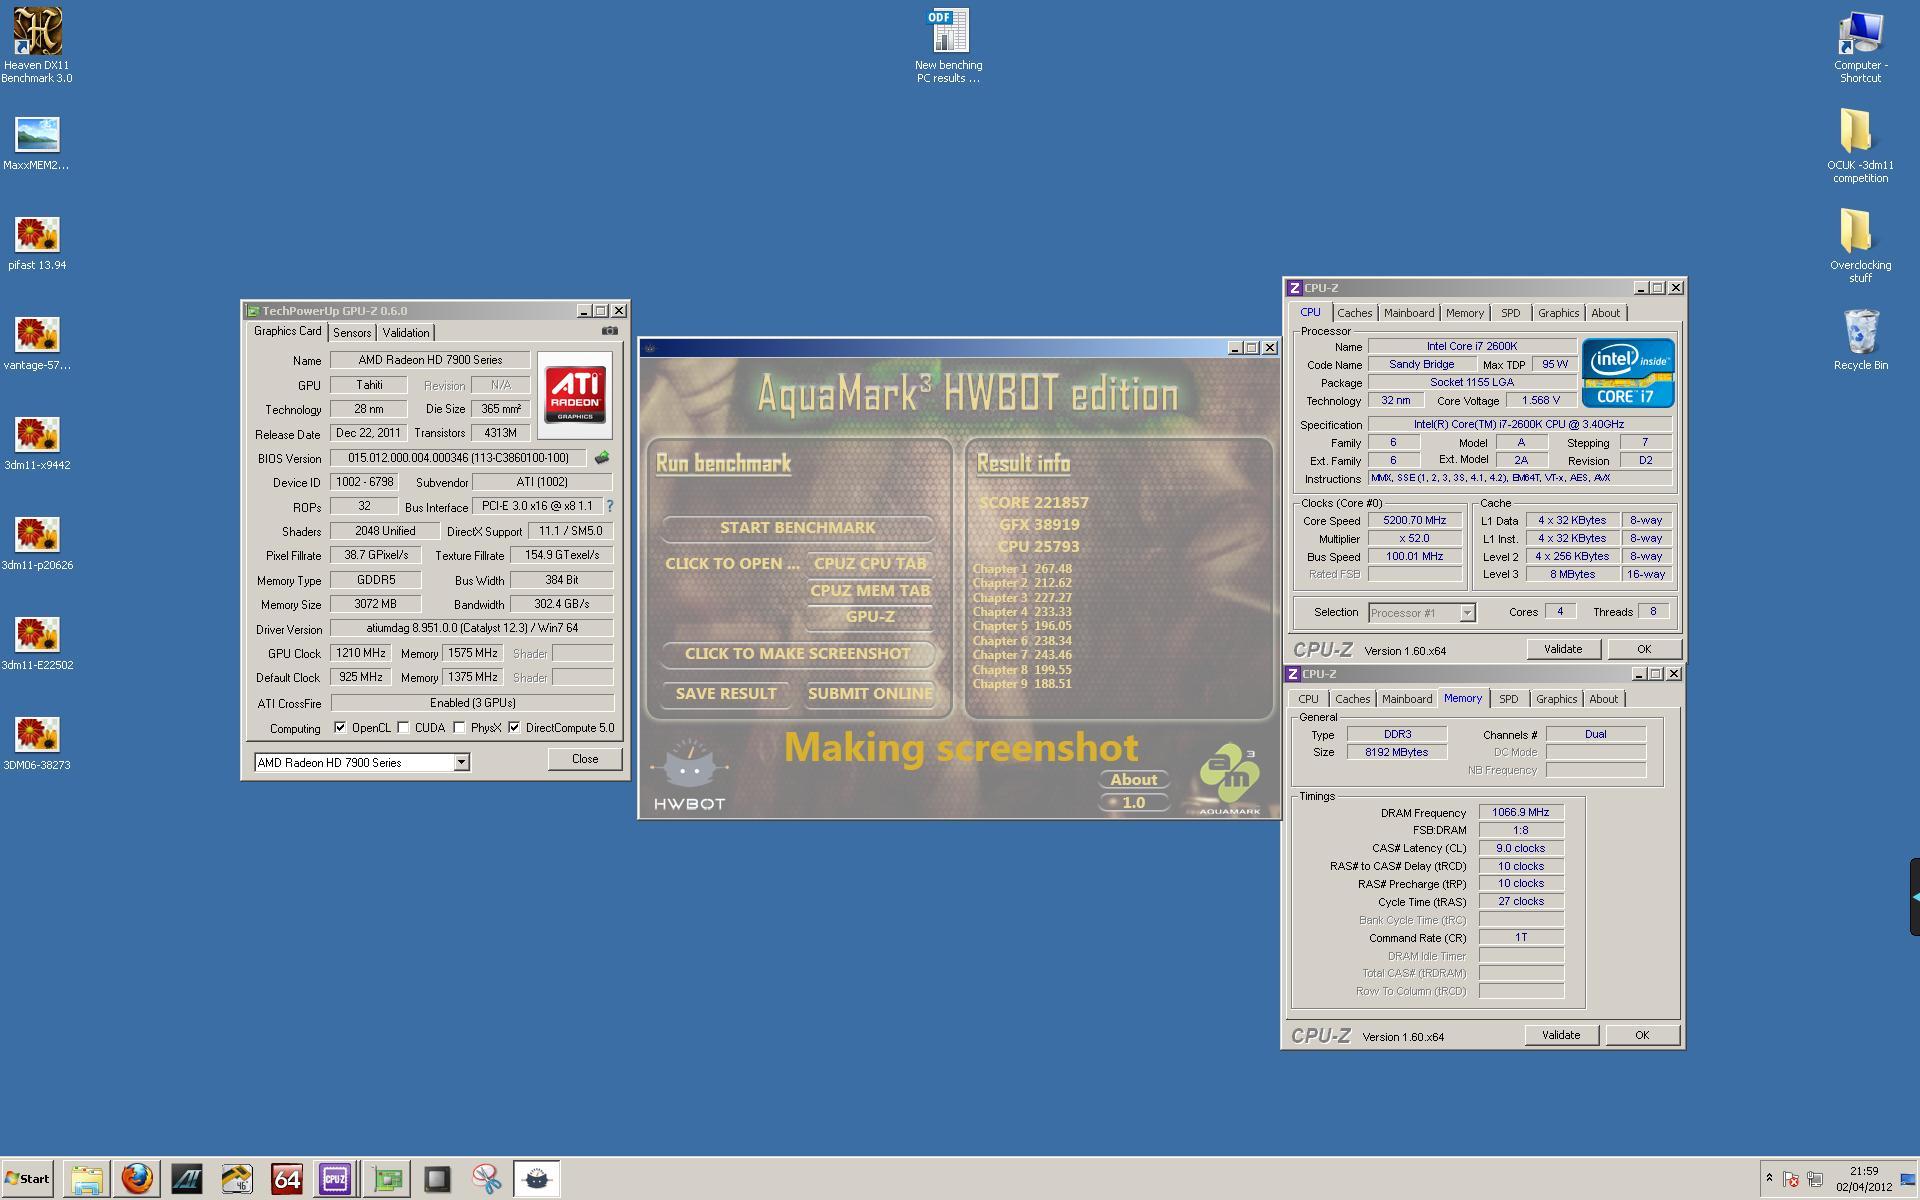Show hidden tray icons arrow
This screenshot has height=1200, width=1920.
(x=1769, y=1179)
